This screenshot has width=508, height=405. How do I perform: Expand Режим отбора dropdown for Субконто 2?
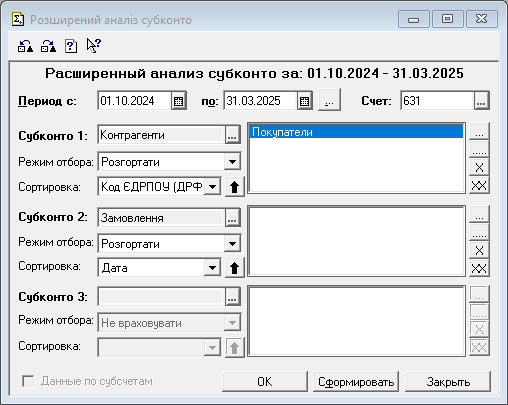pyautogui.click(x=232, y=244)
